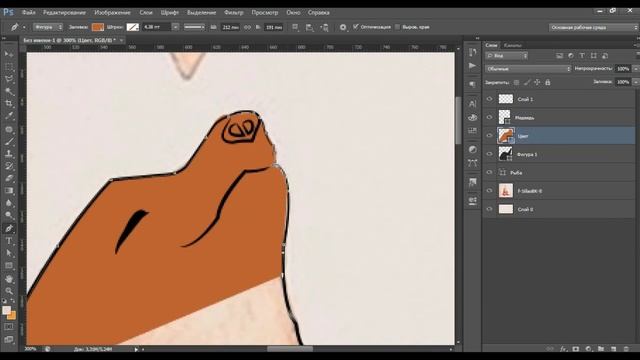Lock all padlock icon

click(x=548, y=82)
